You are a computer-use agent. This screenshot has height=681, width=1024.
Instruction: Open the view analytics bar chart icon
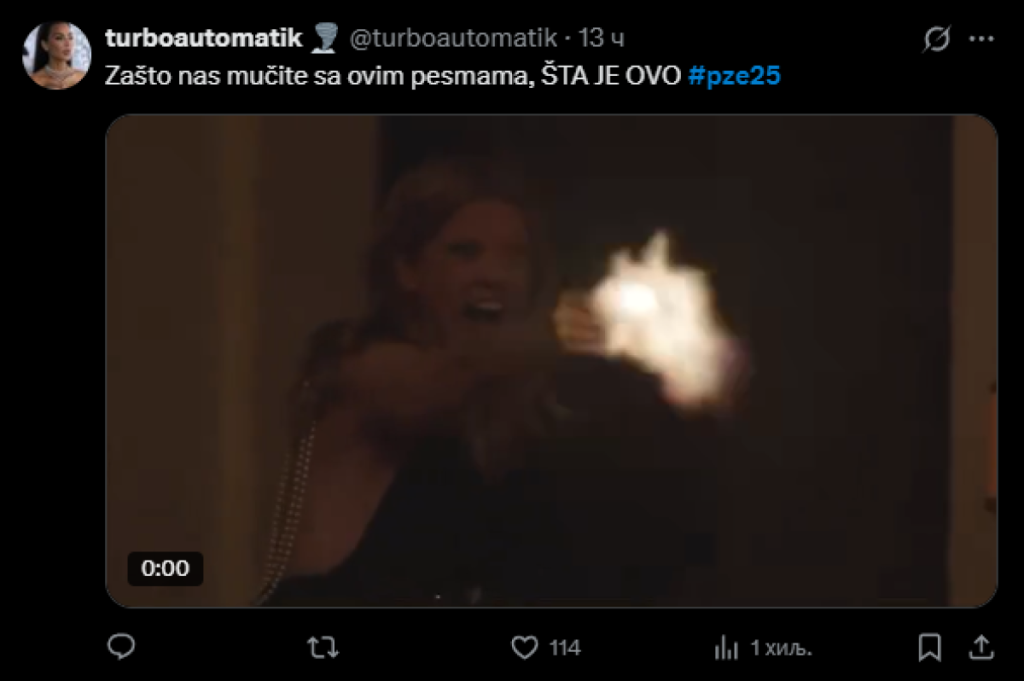(x=726, y=648)
